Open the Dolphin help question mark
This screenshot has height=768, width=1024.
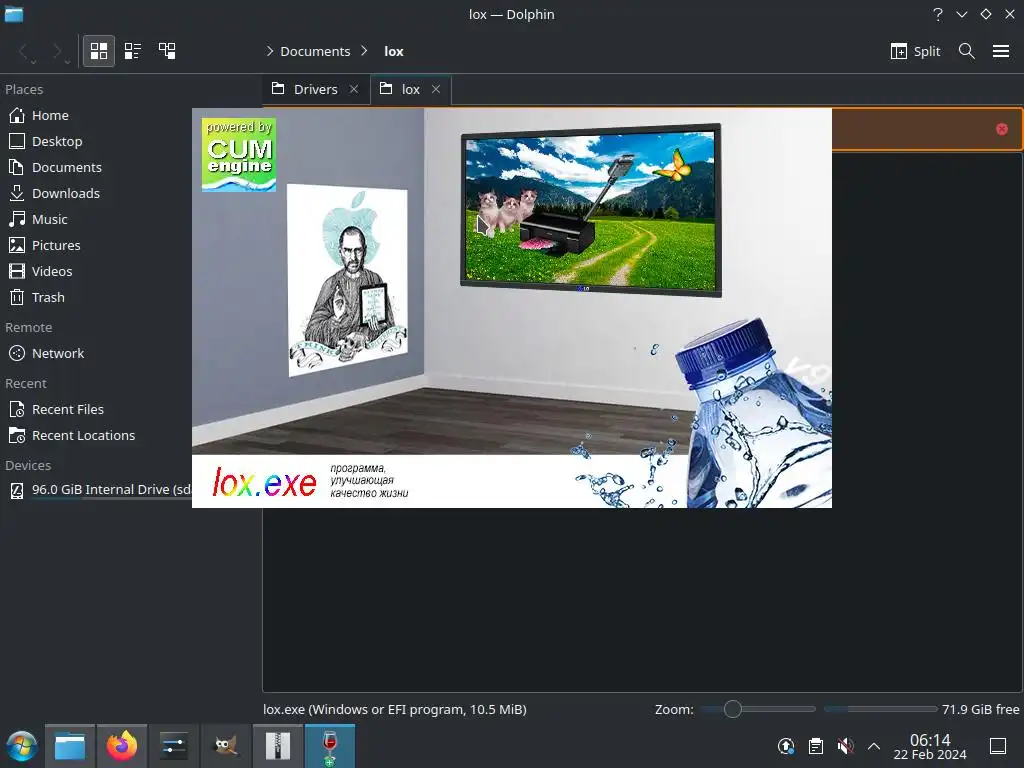pos(938,14)
